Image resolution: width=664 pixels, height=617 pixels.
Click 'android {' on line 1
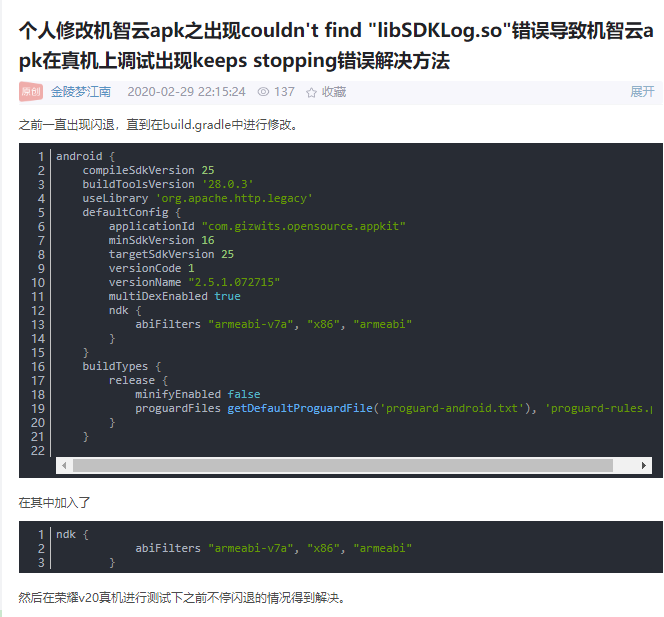[x=86, y=156]
